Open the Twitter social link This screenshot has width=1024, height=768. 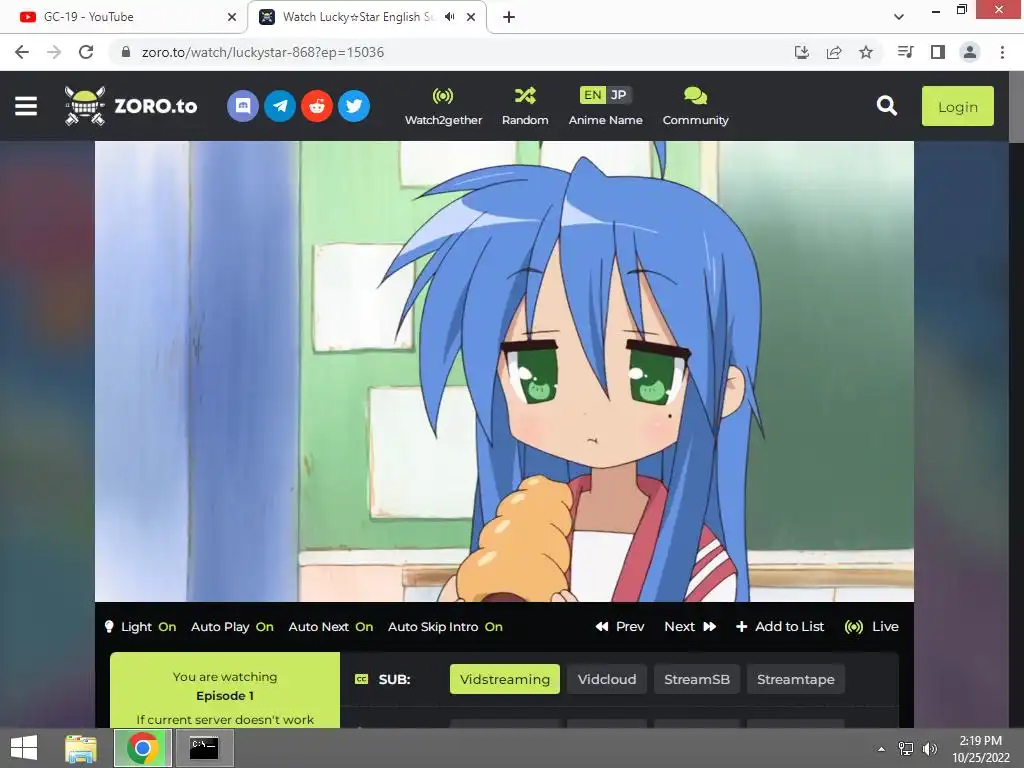point(354,106)
